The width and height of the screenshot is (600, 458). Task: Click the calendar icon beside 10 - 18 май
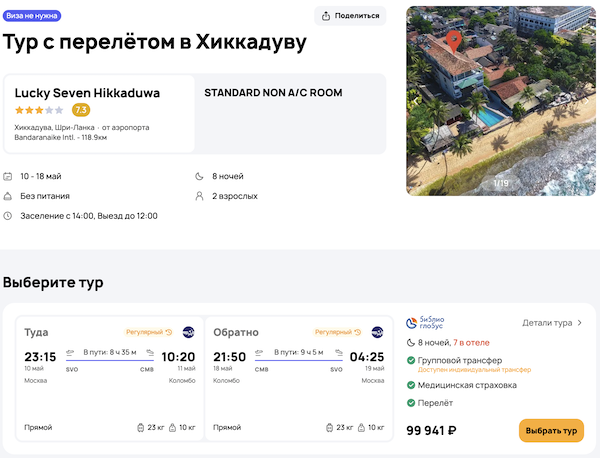point(8,177)
